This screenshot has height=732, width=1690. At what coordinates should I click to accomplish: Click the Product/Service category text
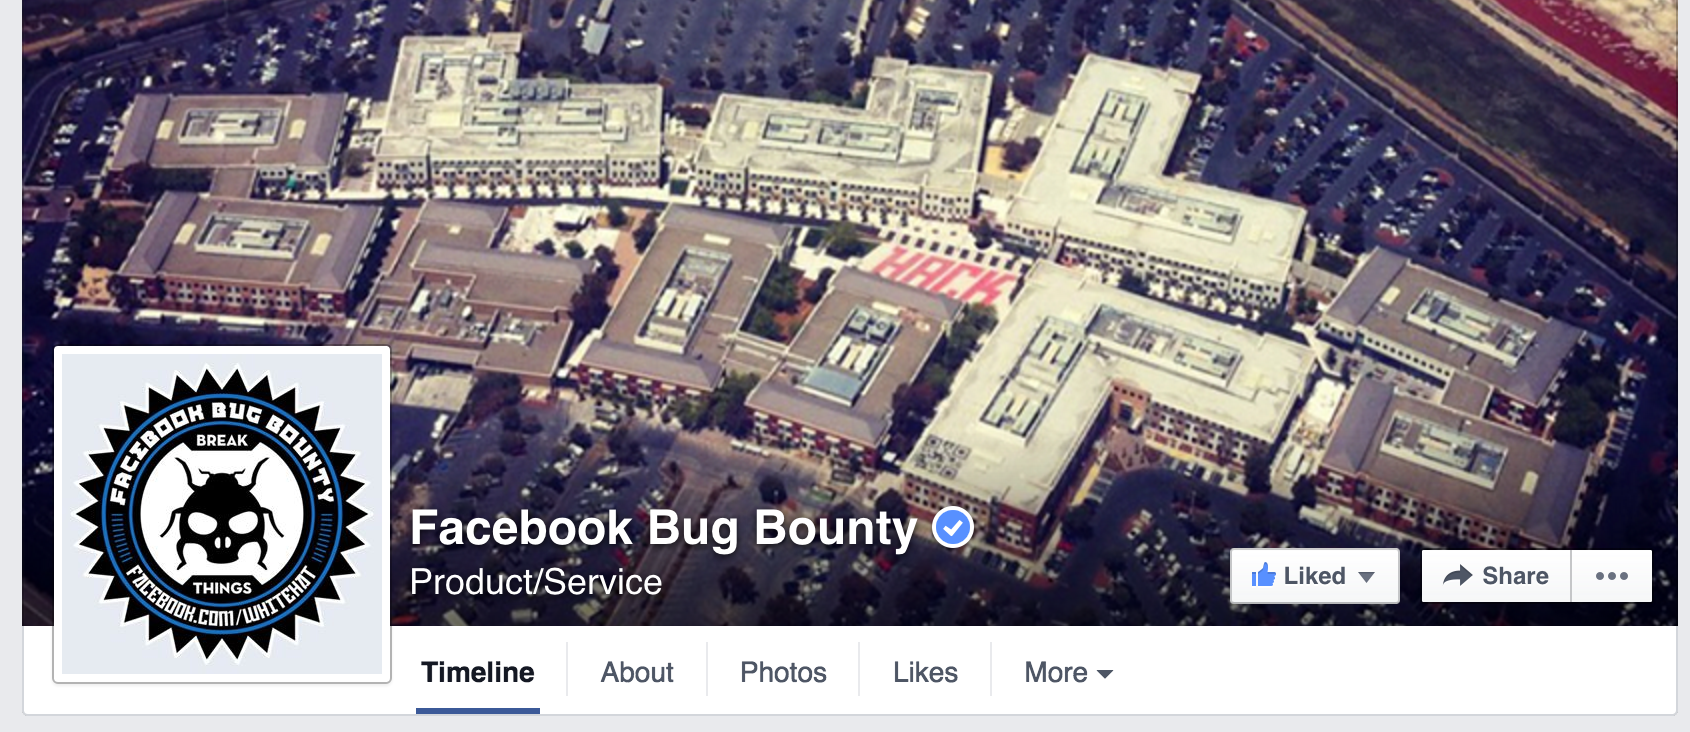[x=536, y=582]
